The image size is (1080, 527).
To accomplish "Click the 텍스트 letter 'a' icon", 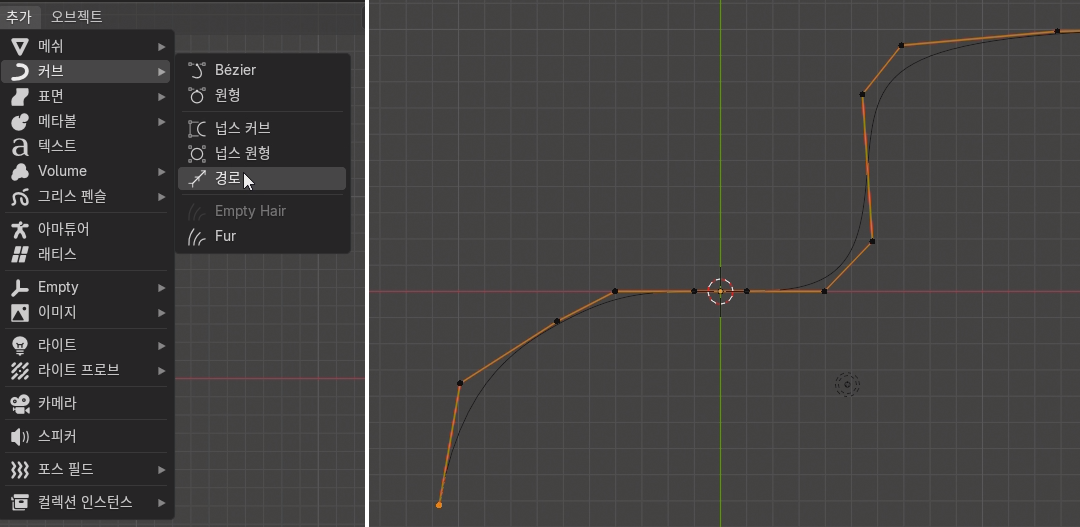I will point(20,147).
